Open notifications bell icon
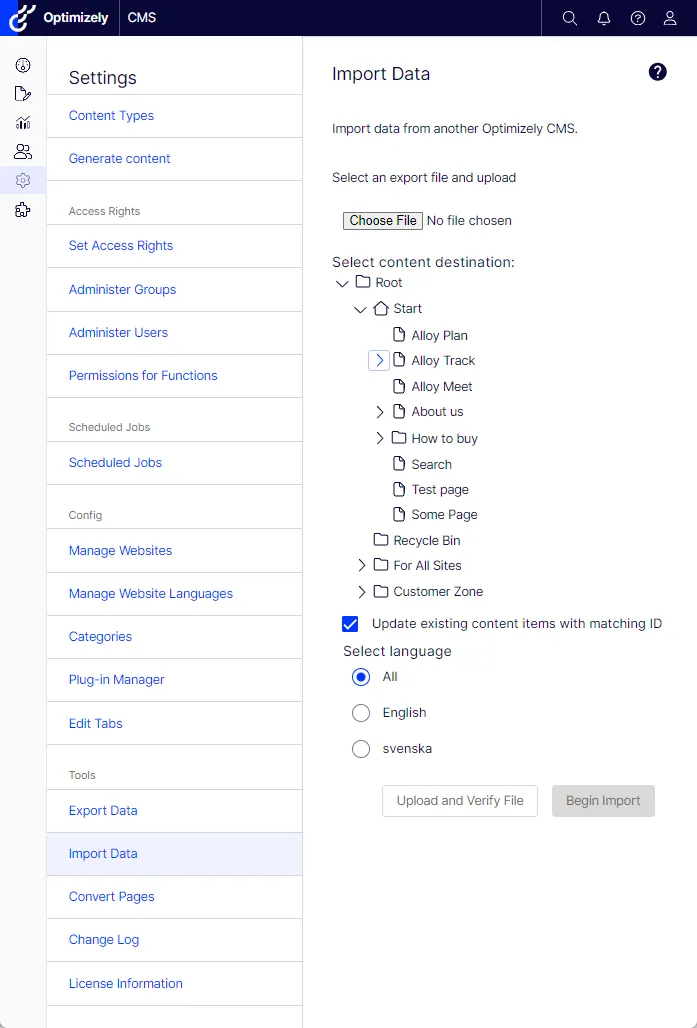 604,18
